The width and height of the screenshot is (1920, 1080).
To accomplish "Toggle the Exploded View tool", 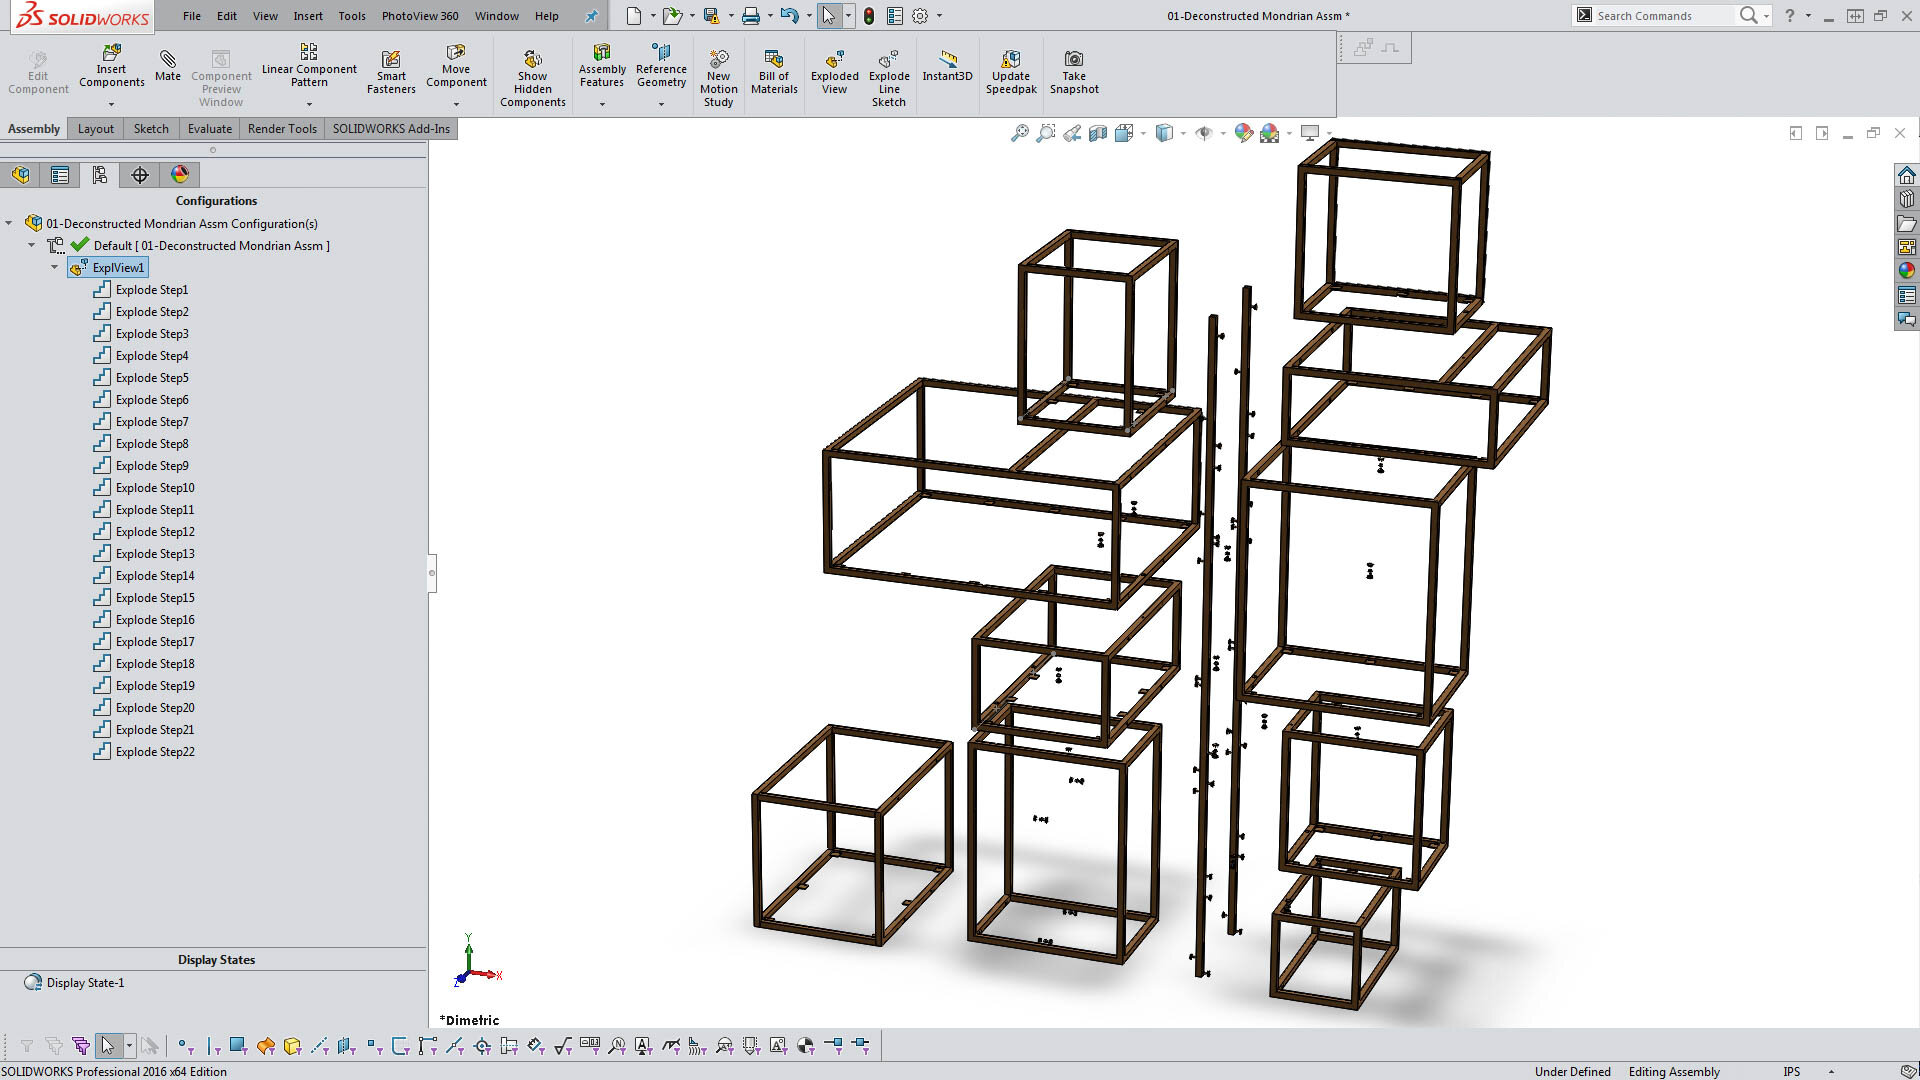I will [834, 72].
